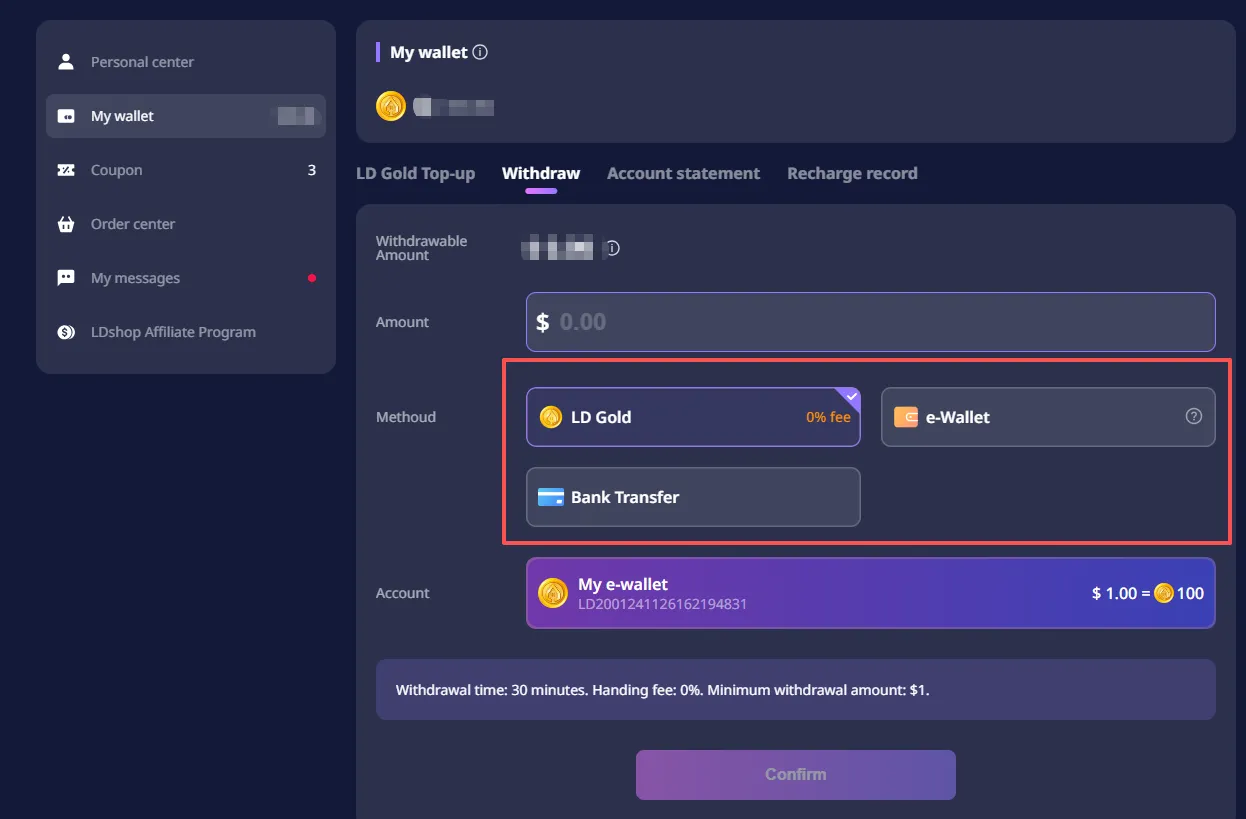Click the LDshop Affiliate Program dollar icon
This screenshot has height=819, width=1246.
click(x=66, y=332)
